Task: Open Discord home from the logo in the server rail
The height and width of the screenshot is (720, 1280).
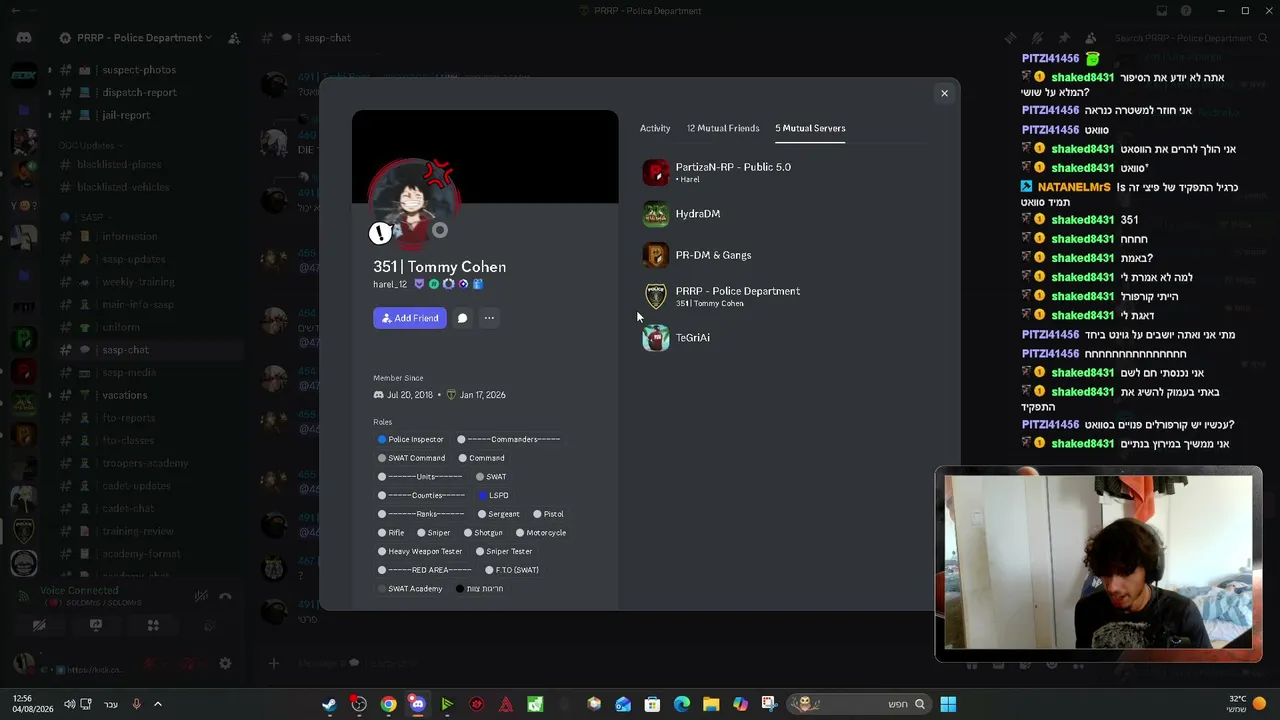Action: 24,38
